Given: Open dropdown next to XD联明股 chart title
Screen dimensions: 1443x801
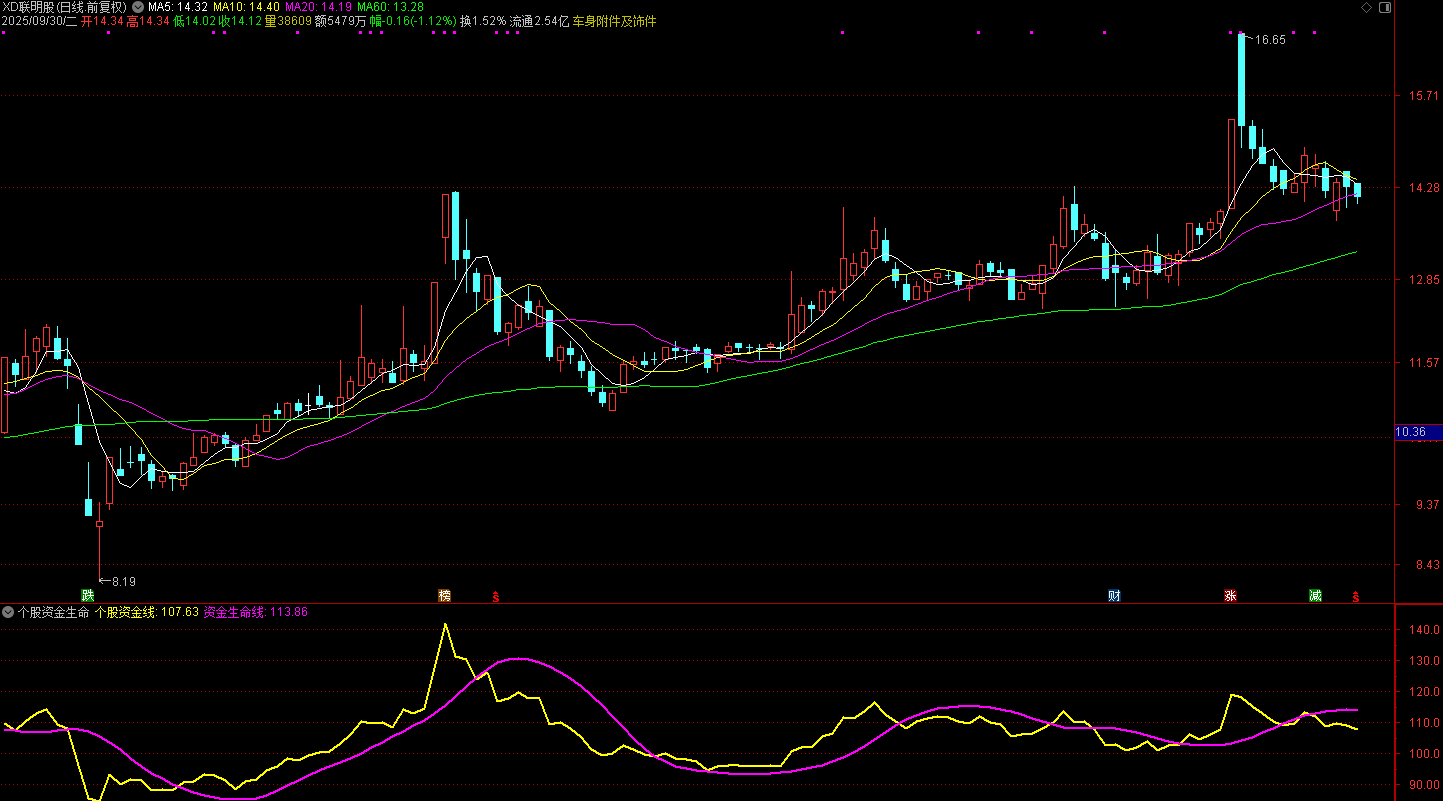Looking at the screenshot, I should pyautogui.click(x=137, y=7).
